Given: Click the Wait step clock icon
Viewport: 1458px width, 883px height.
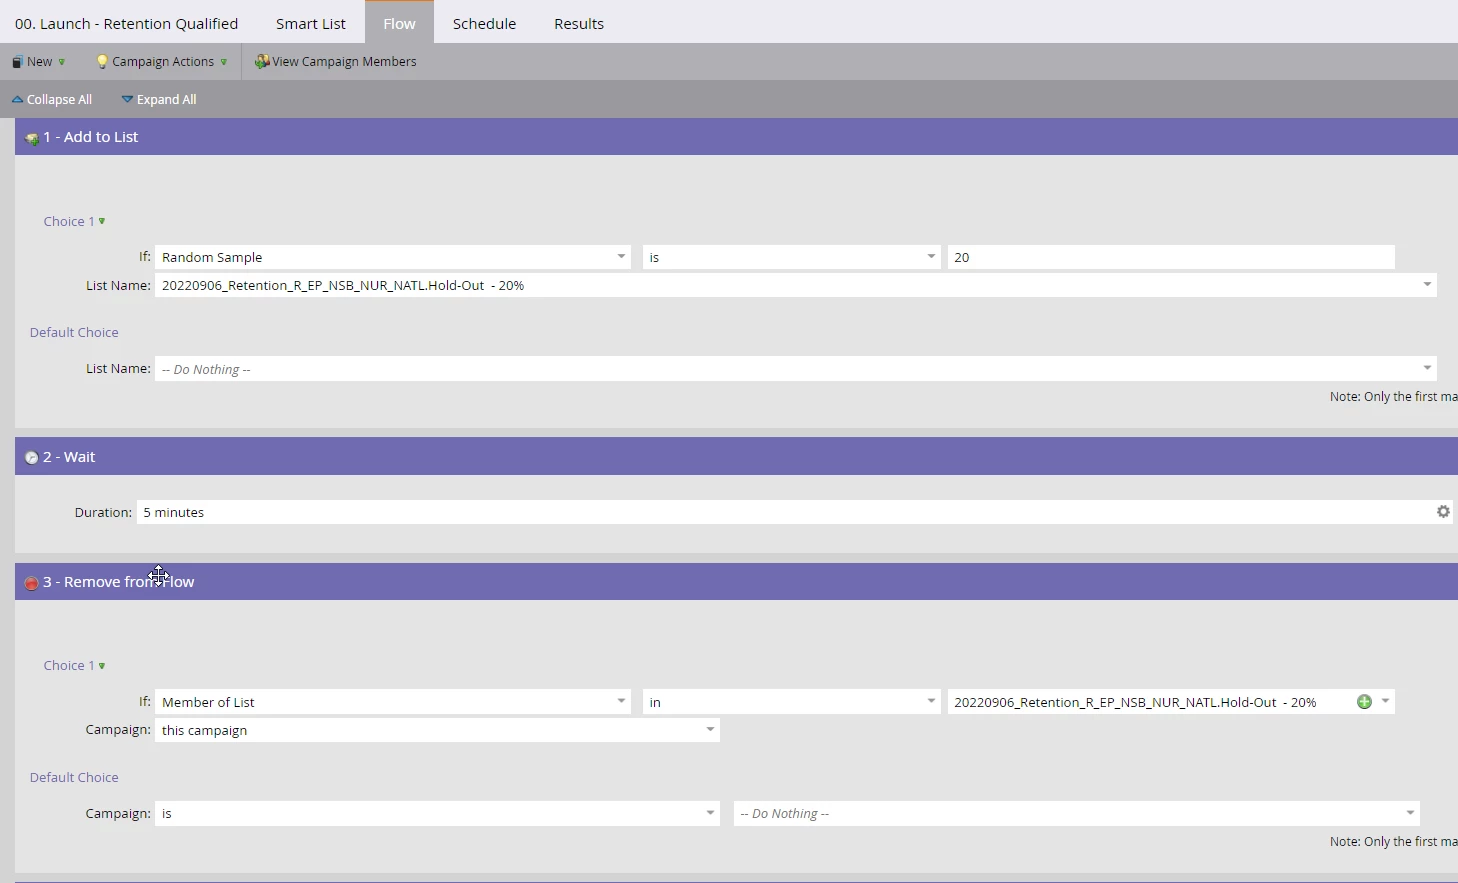Looking at the screenshot, I should click(x=32, y=458).
